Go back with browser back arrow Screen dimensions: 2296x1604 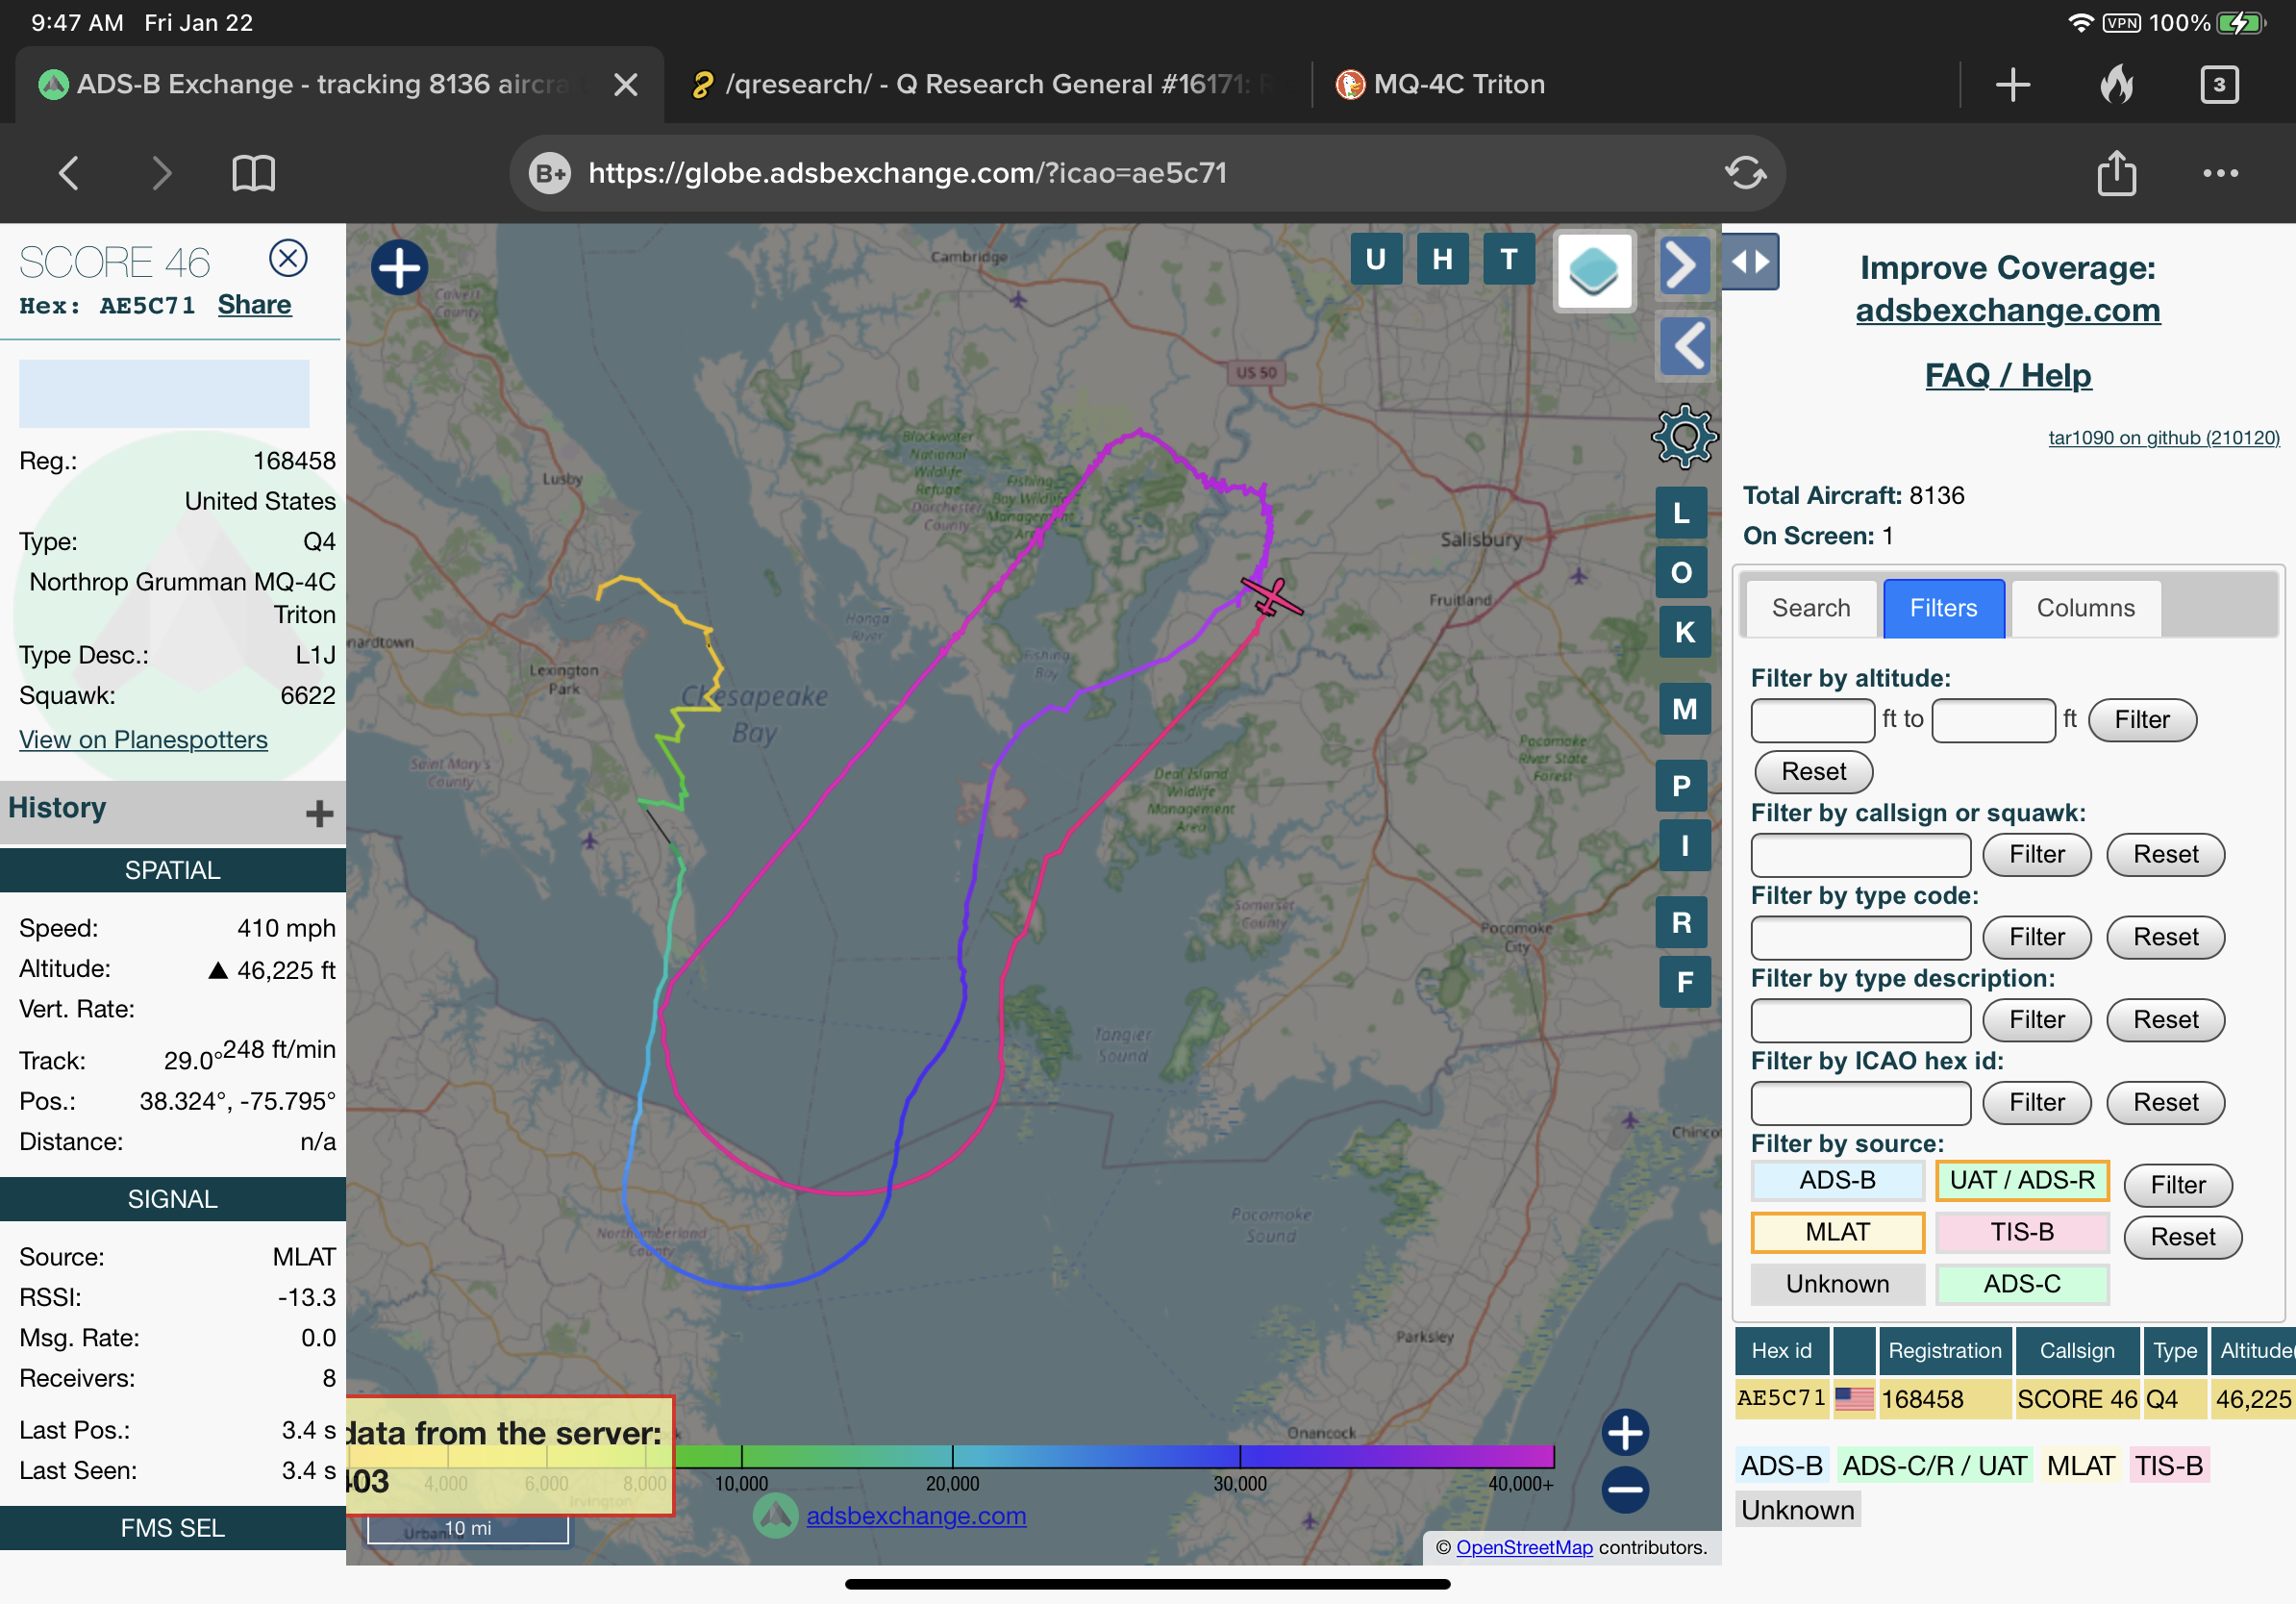click(68, 173)
